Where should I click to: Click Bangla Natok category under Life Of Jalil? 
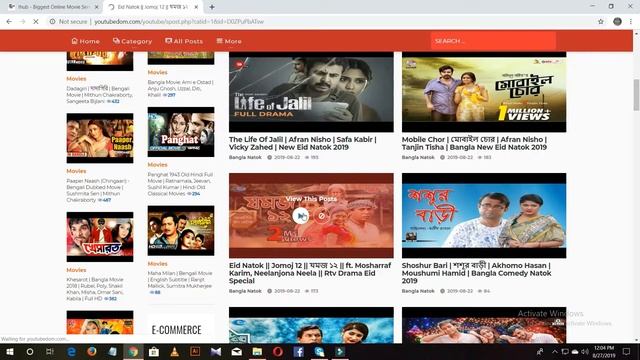tap(245, 157)
